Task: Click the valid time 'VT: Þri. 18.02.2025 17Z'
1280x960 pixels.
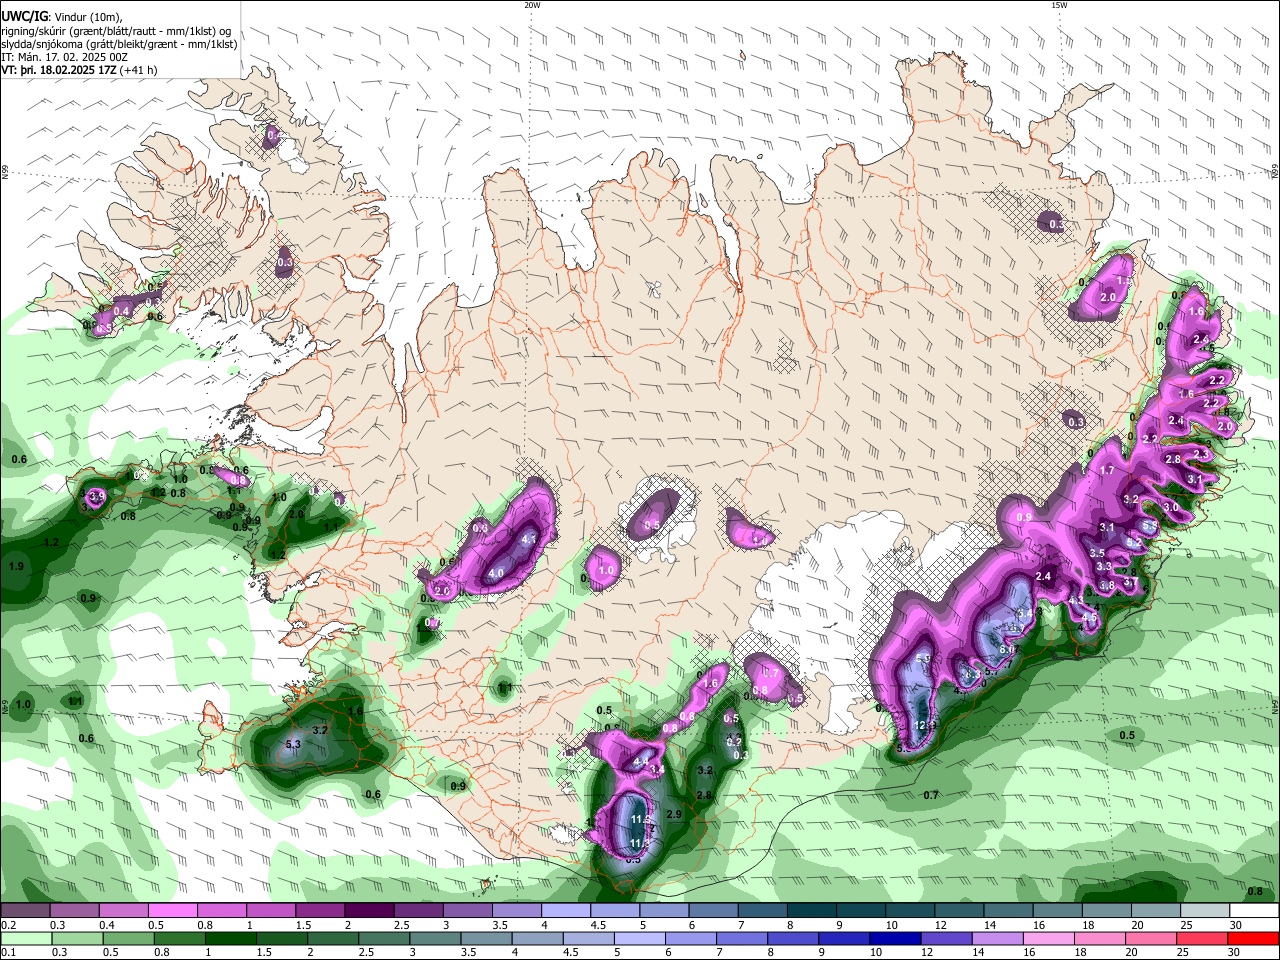Action: point(59,71)
